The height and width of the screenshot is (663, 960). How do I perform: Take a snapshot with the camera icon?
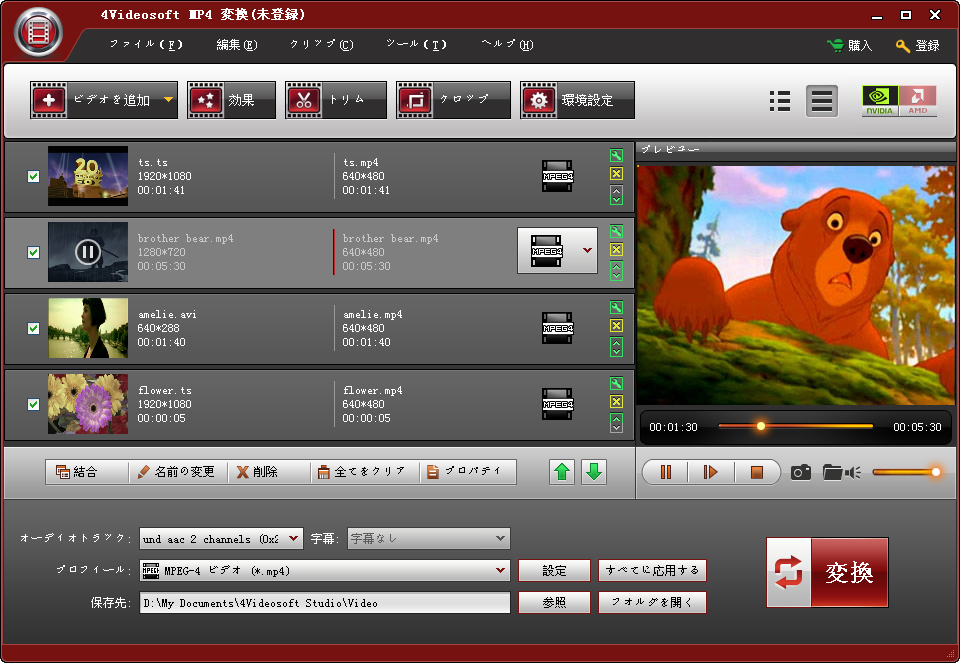coord(800,472)
